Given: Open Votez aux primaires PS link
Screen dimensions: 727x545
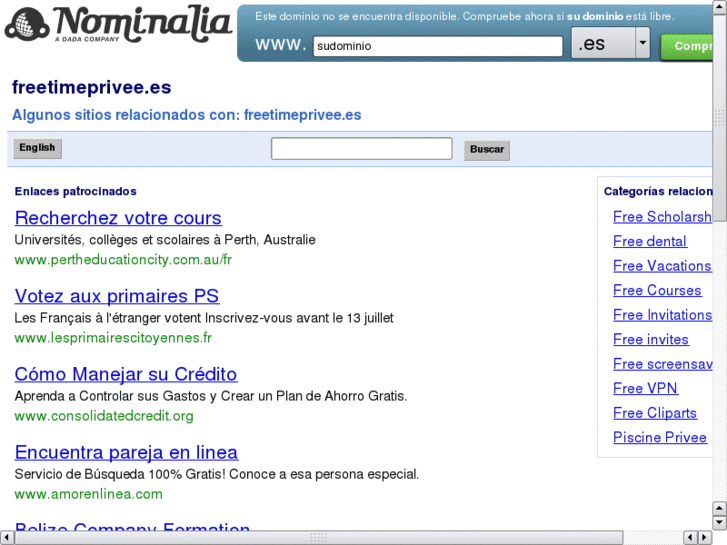Looking at the screenshot, I should point(117,296).
